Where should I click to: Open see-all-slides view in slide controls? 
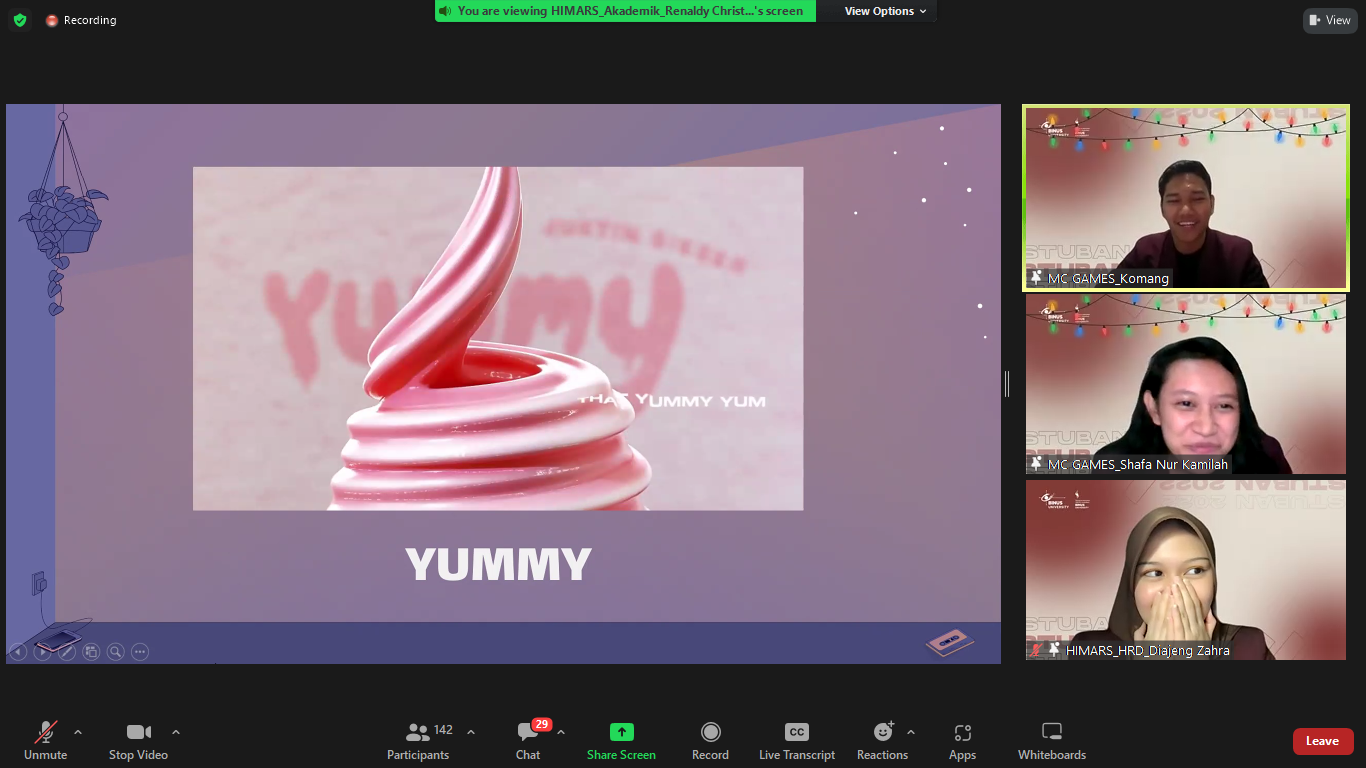click(x=91, y=652)
